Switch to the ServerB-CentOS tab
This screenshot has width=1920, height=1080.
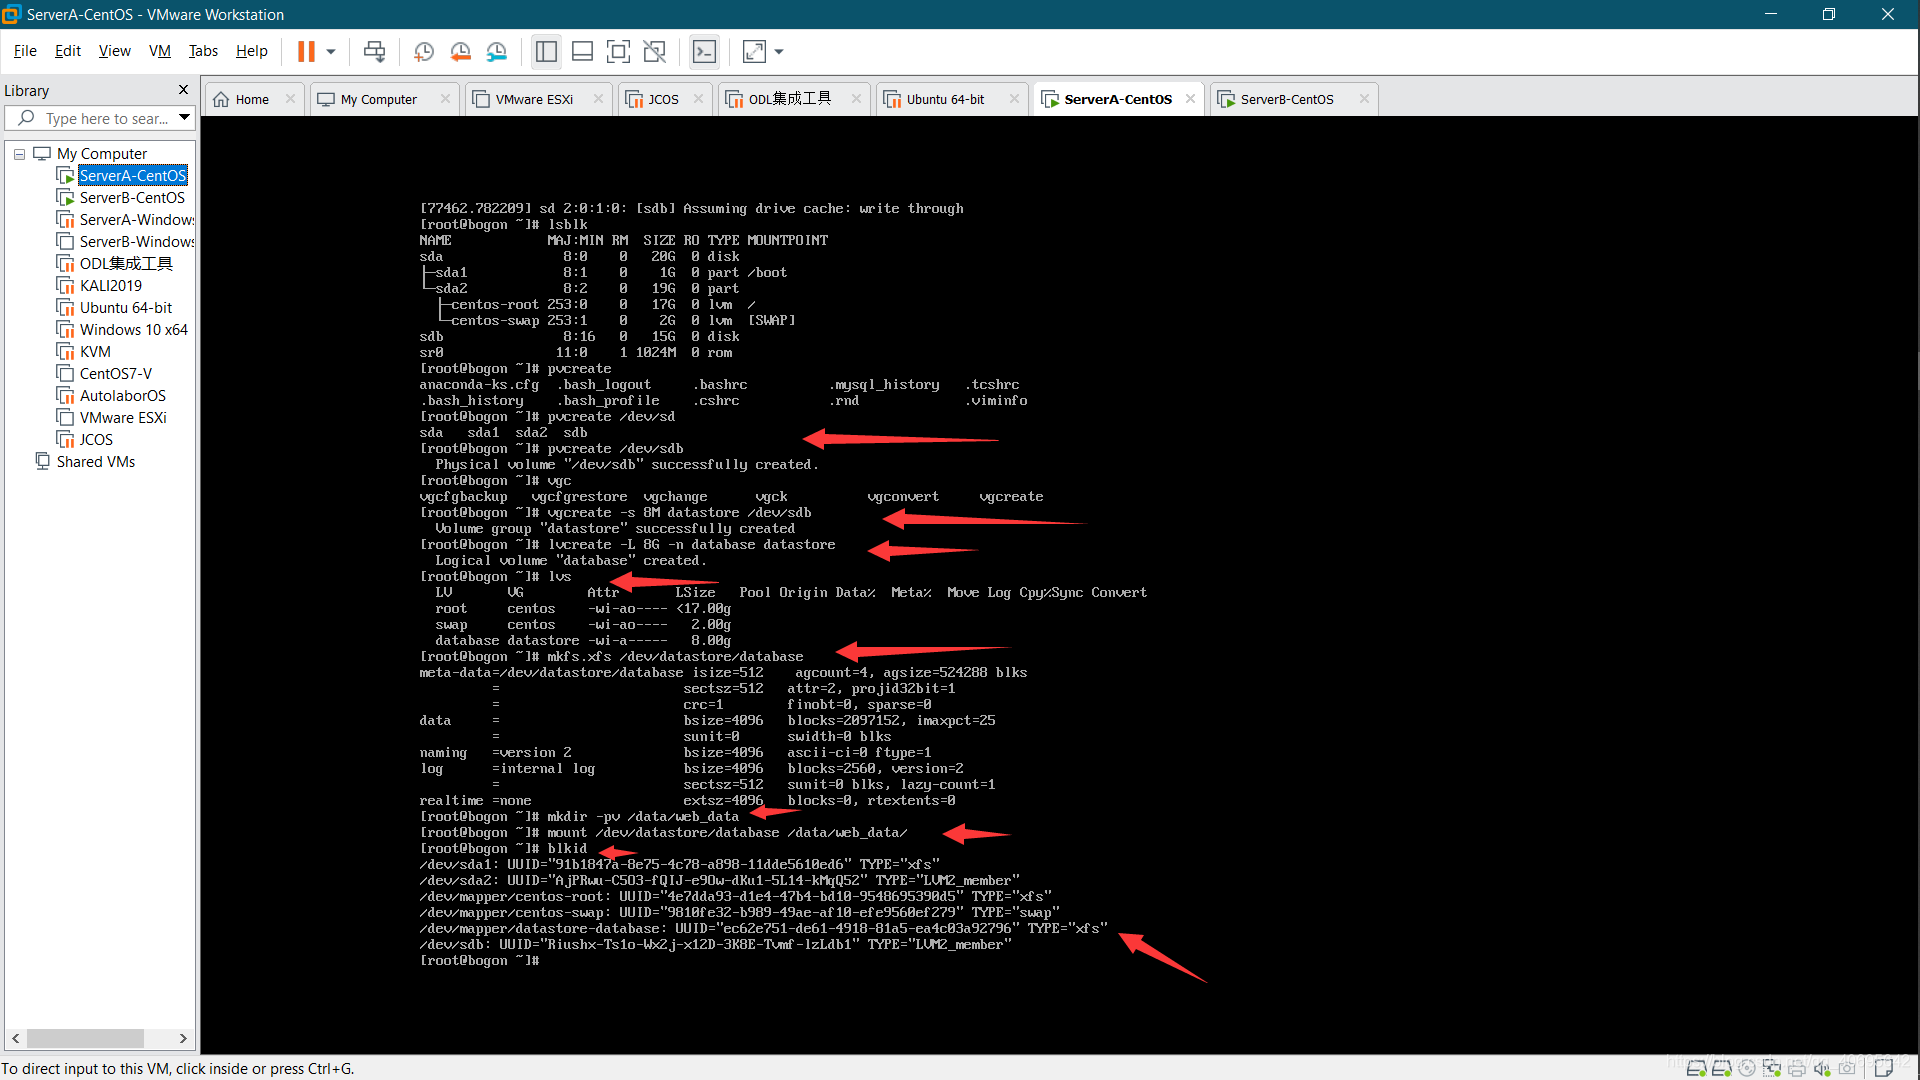pos(1286,99)
